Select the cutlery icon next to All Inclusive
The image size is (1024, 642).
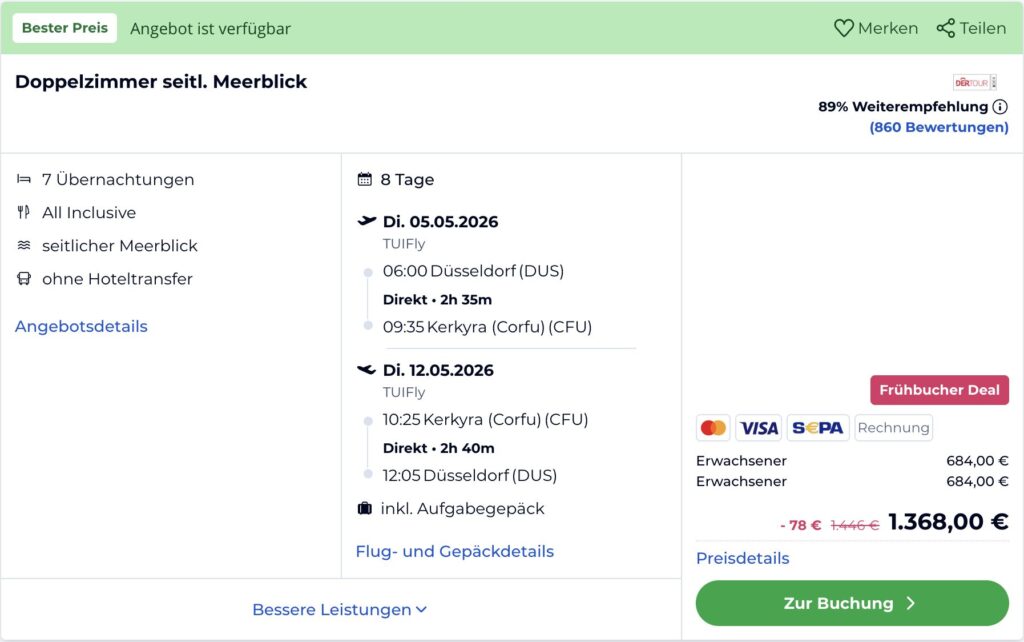click(24, 212)
